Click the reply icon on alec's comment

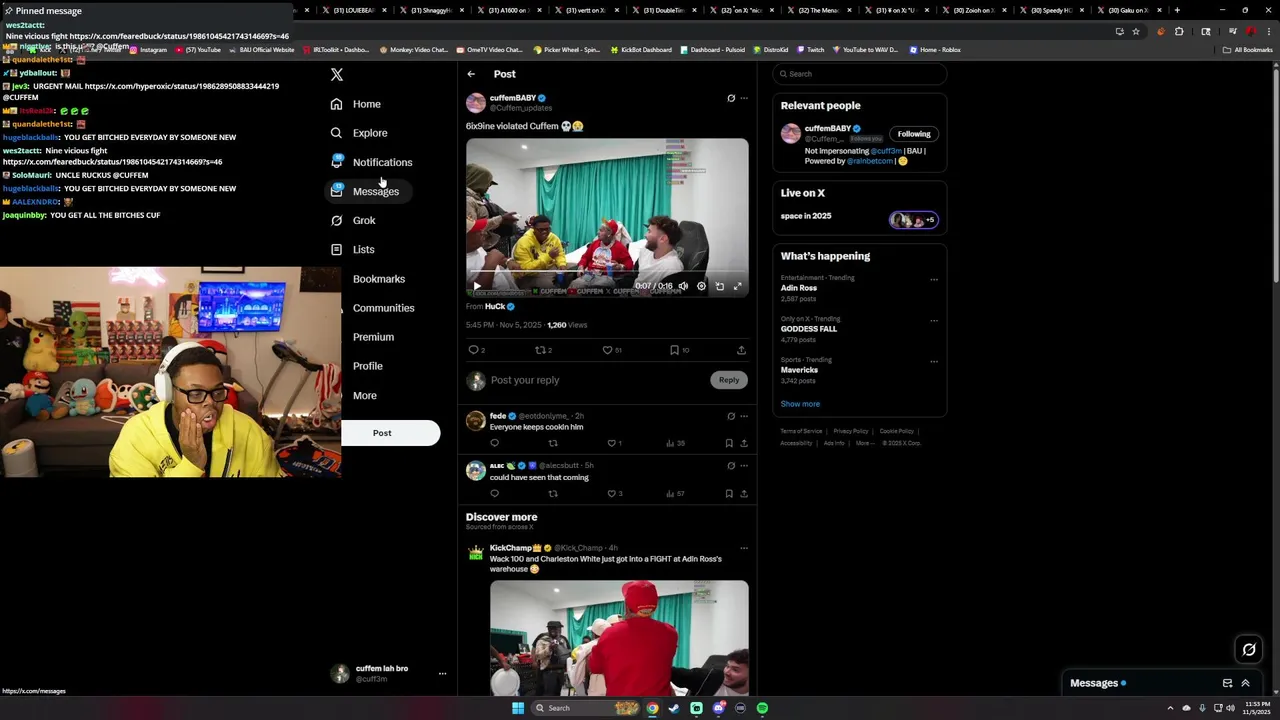[x=495, y=493]
